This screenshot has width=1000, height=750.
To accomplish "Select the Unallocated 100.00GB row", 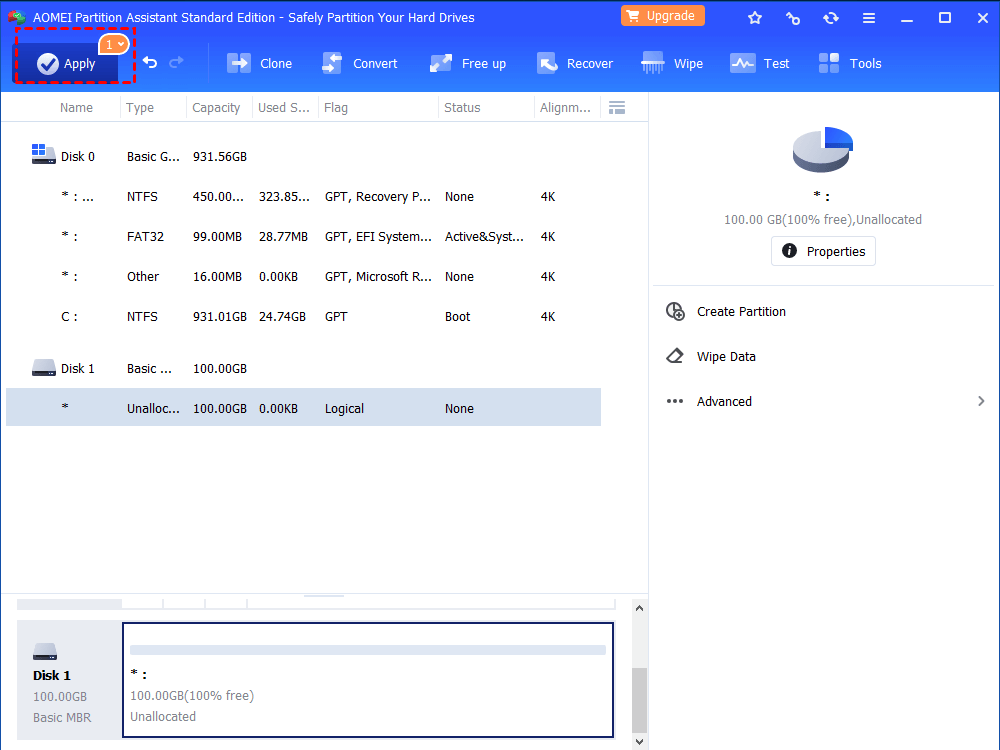I will pos(304,408).
